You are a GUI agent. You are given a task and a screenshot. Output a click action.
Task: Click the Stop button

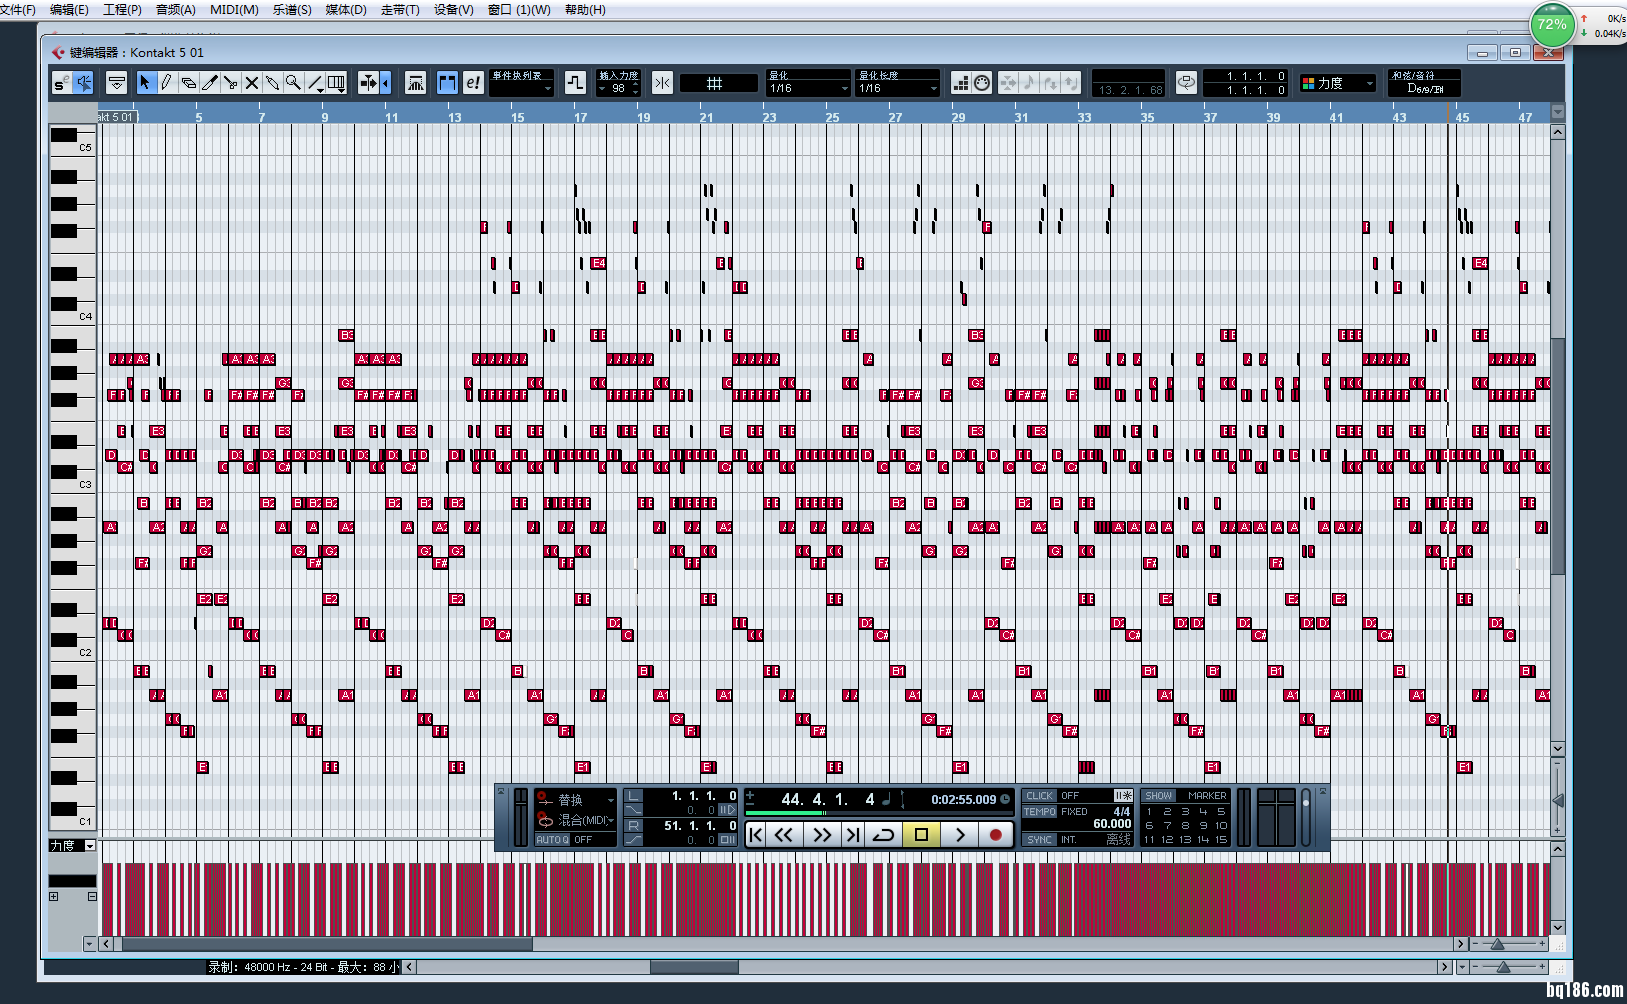coord(921,834)
